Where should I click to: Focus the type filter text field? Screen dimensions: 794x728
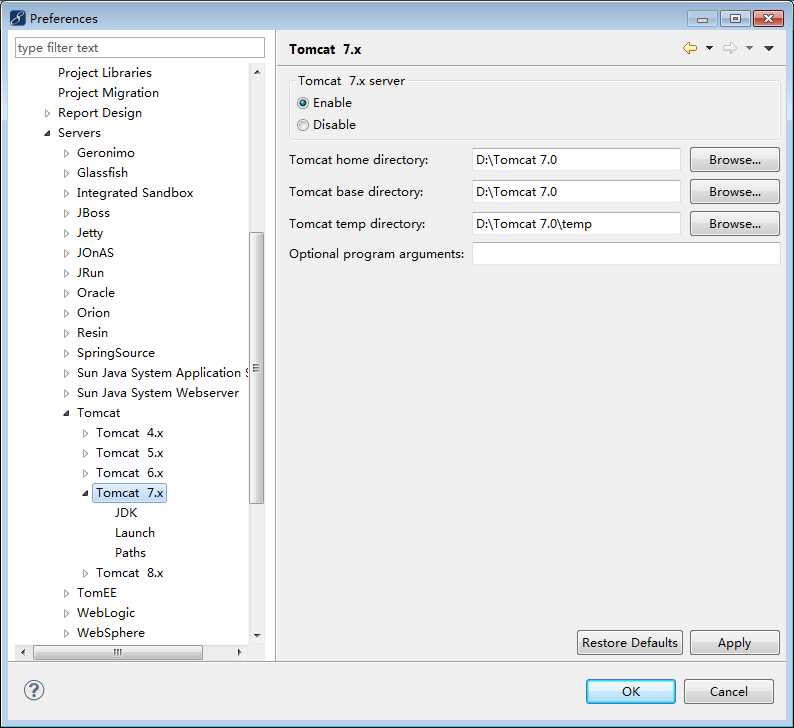(140, 48)
